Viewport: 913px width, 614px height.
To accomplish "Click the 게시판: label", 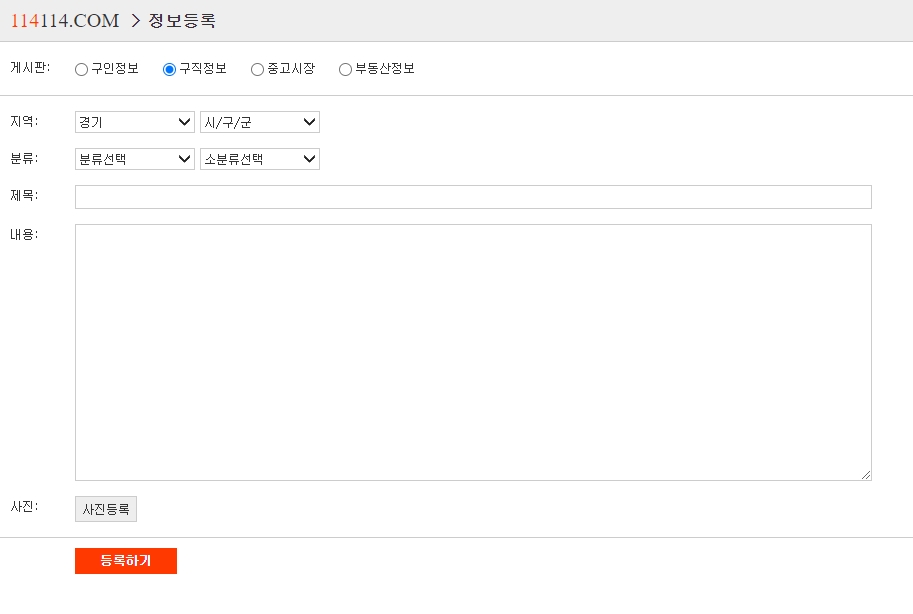I will pyautogui.click(x=30, y=68).
